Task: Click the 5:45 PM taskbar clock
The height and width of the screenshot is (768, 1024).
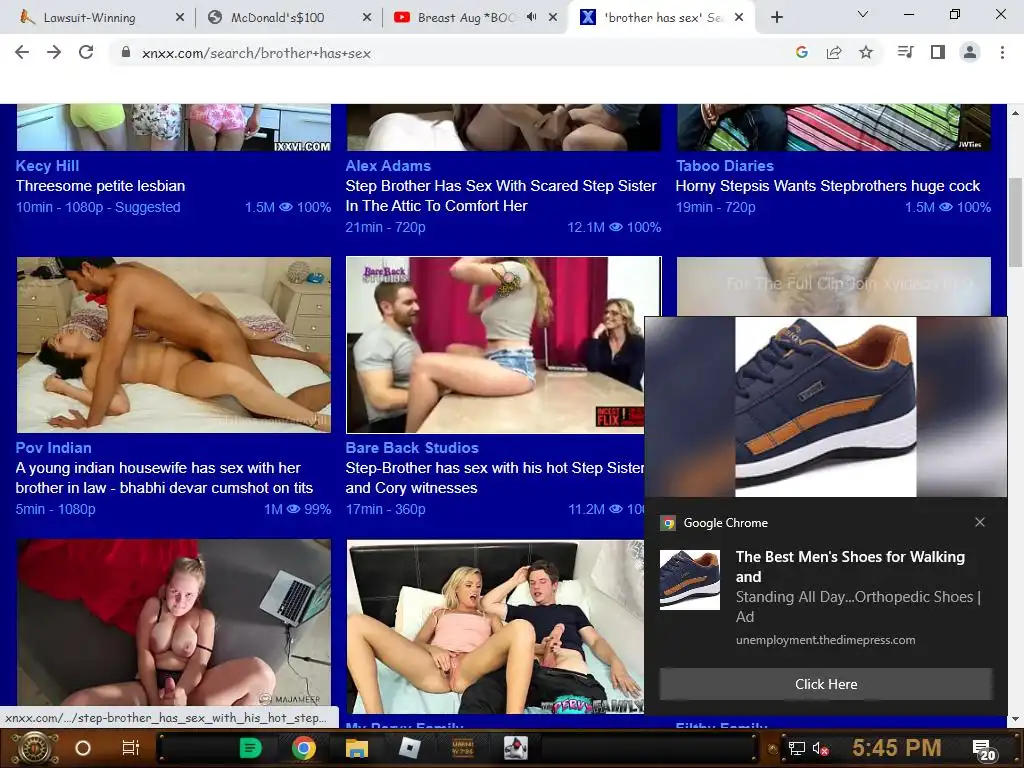Action: pos(897,748)
